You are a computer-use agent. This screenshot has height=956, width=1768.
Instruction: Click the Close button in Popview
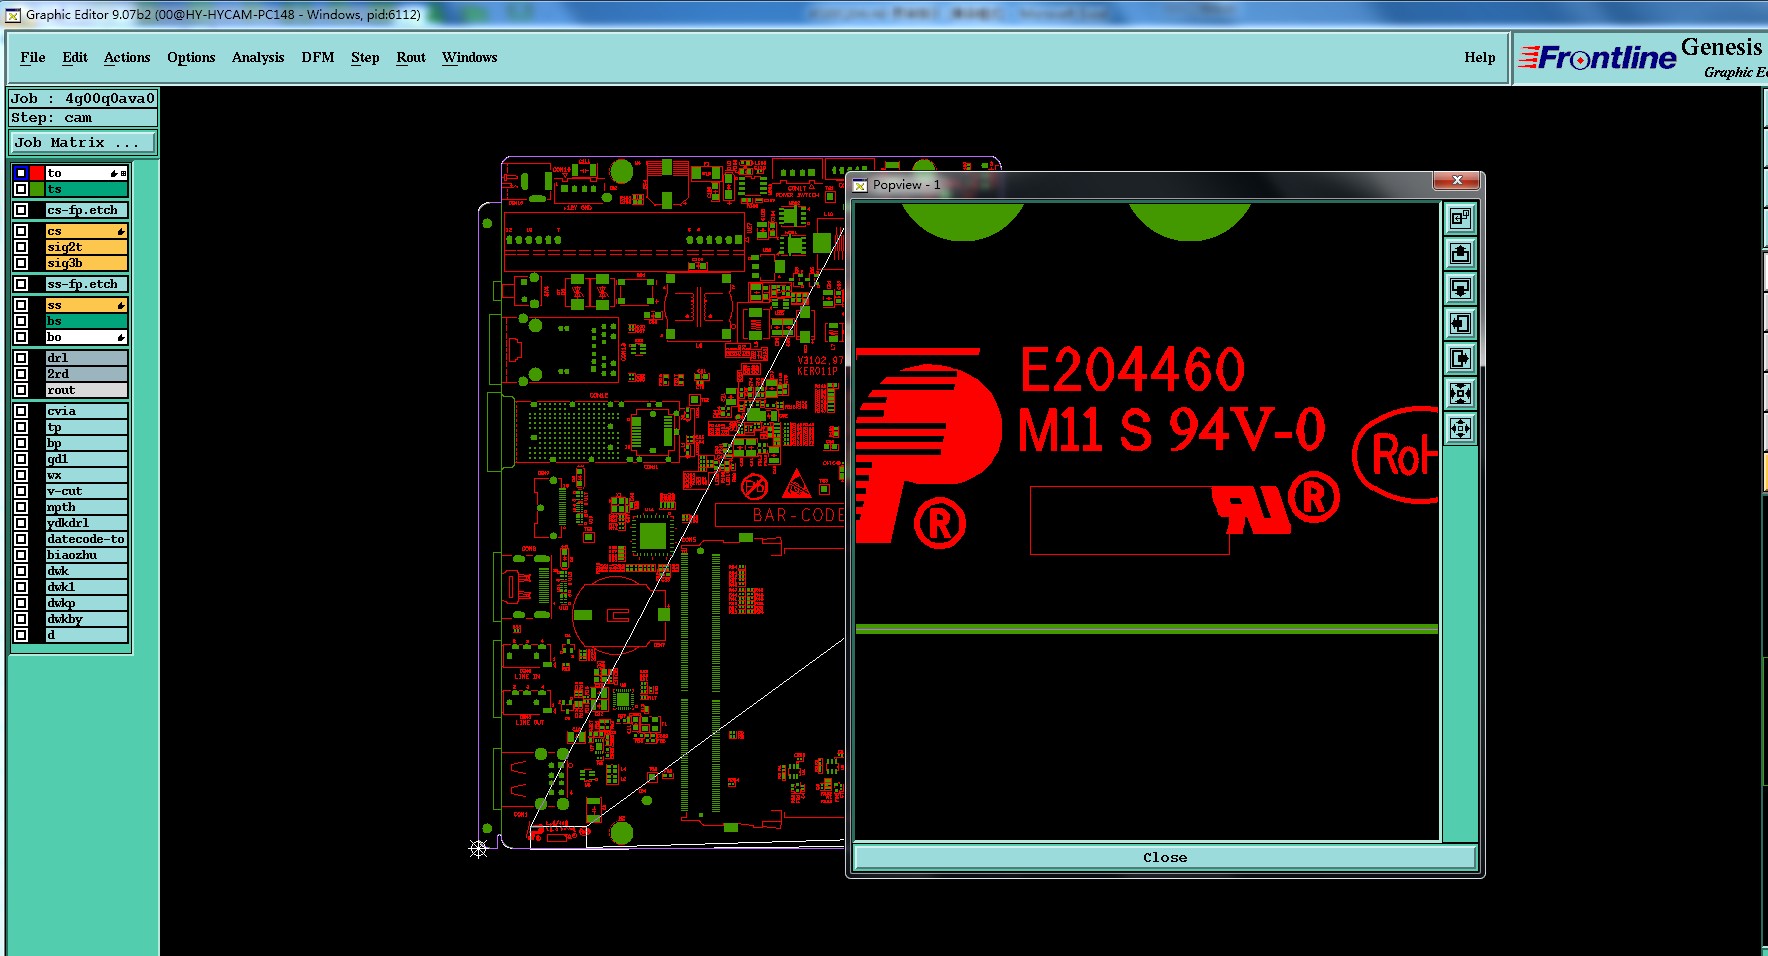coord(1165,858)
